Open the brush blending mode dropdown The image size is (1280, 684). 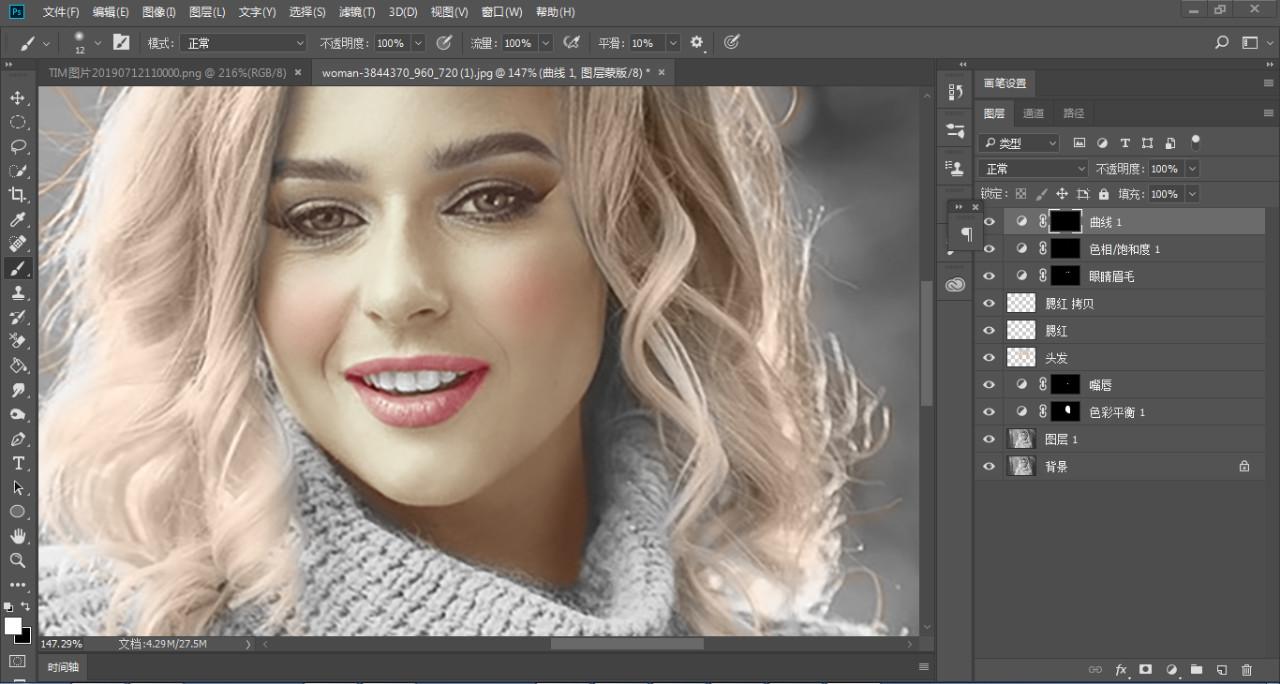coord(243,43)
